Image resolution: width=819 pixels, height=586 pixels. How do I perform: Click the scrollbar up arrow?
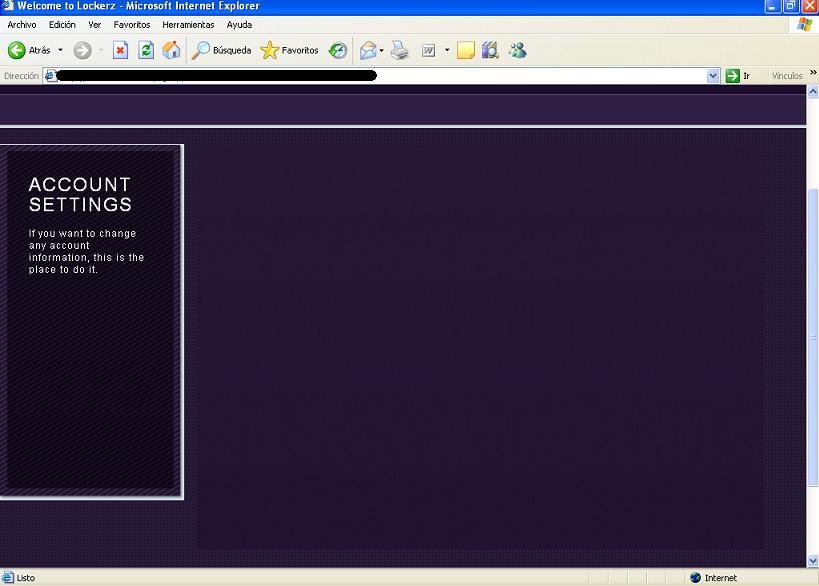(813, 92)
